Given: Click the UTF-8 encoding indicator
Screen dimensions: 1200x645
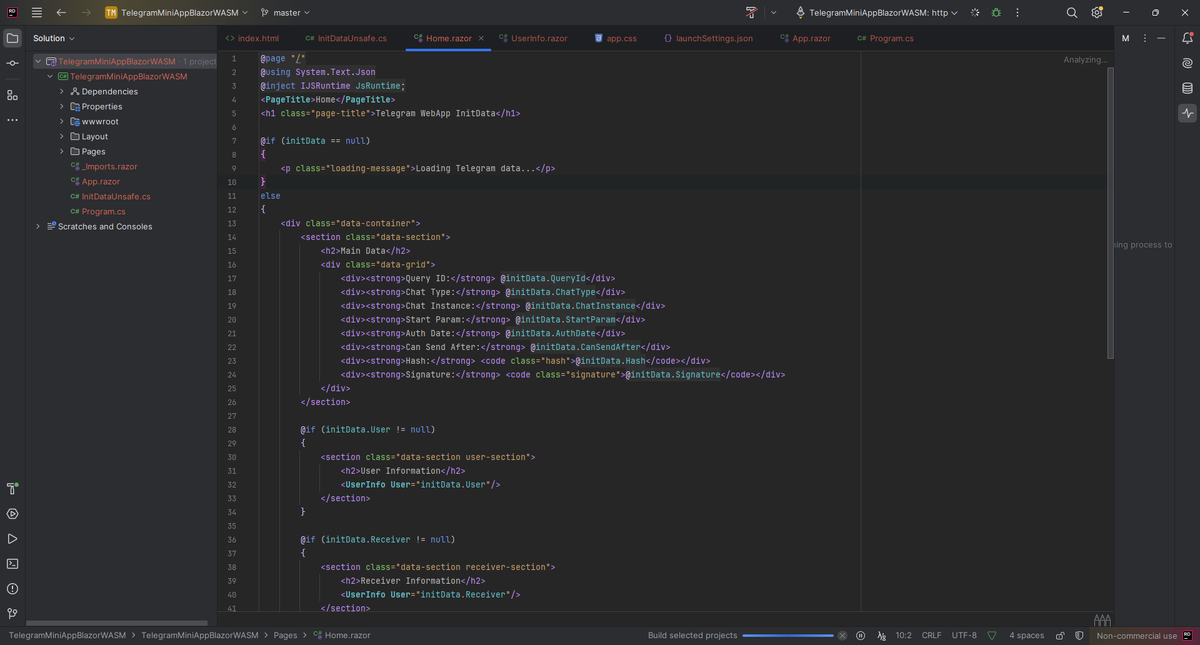Looking at the screenshot, I should point(964,635).
